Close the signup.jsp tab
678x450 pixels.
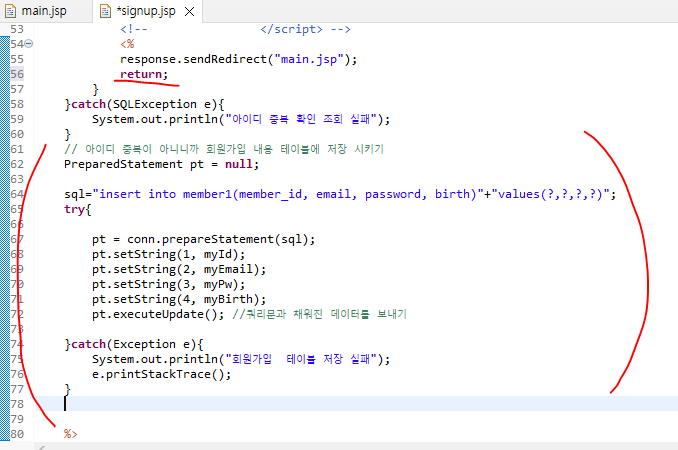click(189, 12)
